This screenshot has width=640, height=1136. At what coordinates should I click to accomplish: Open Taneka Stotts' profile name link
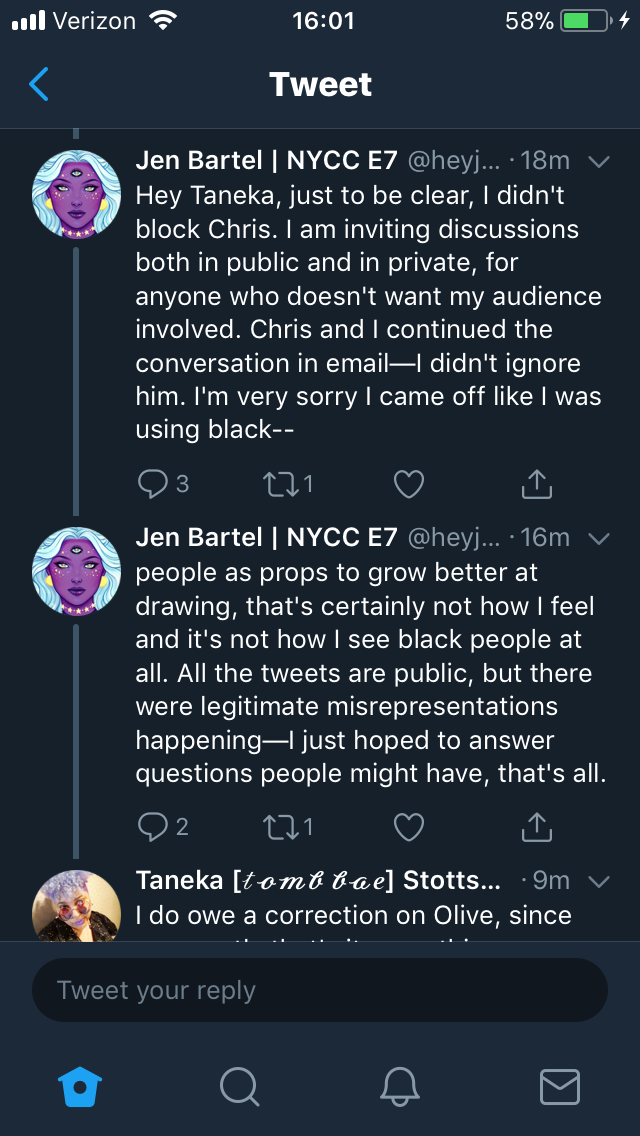(318, 881)
